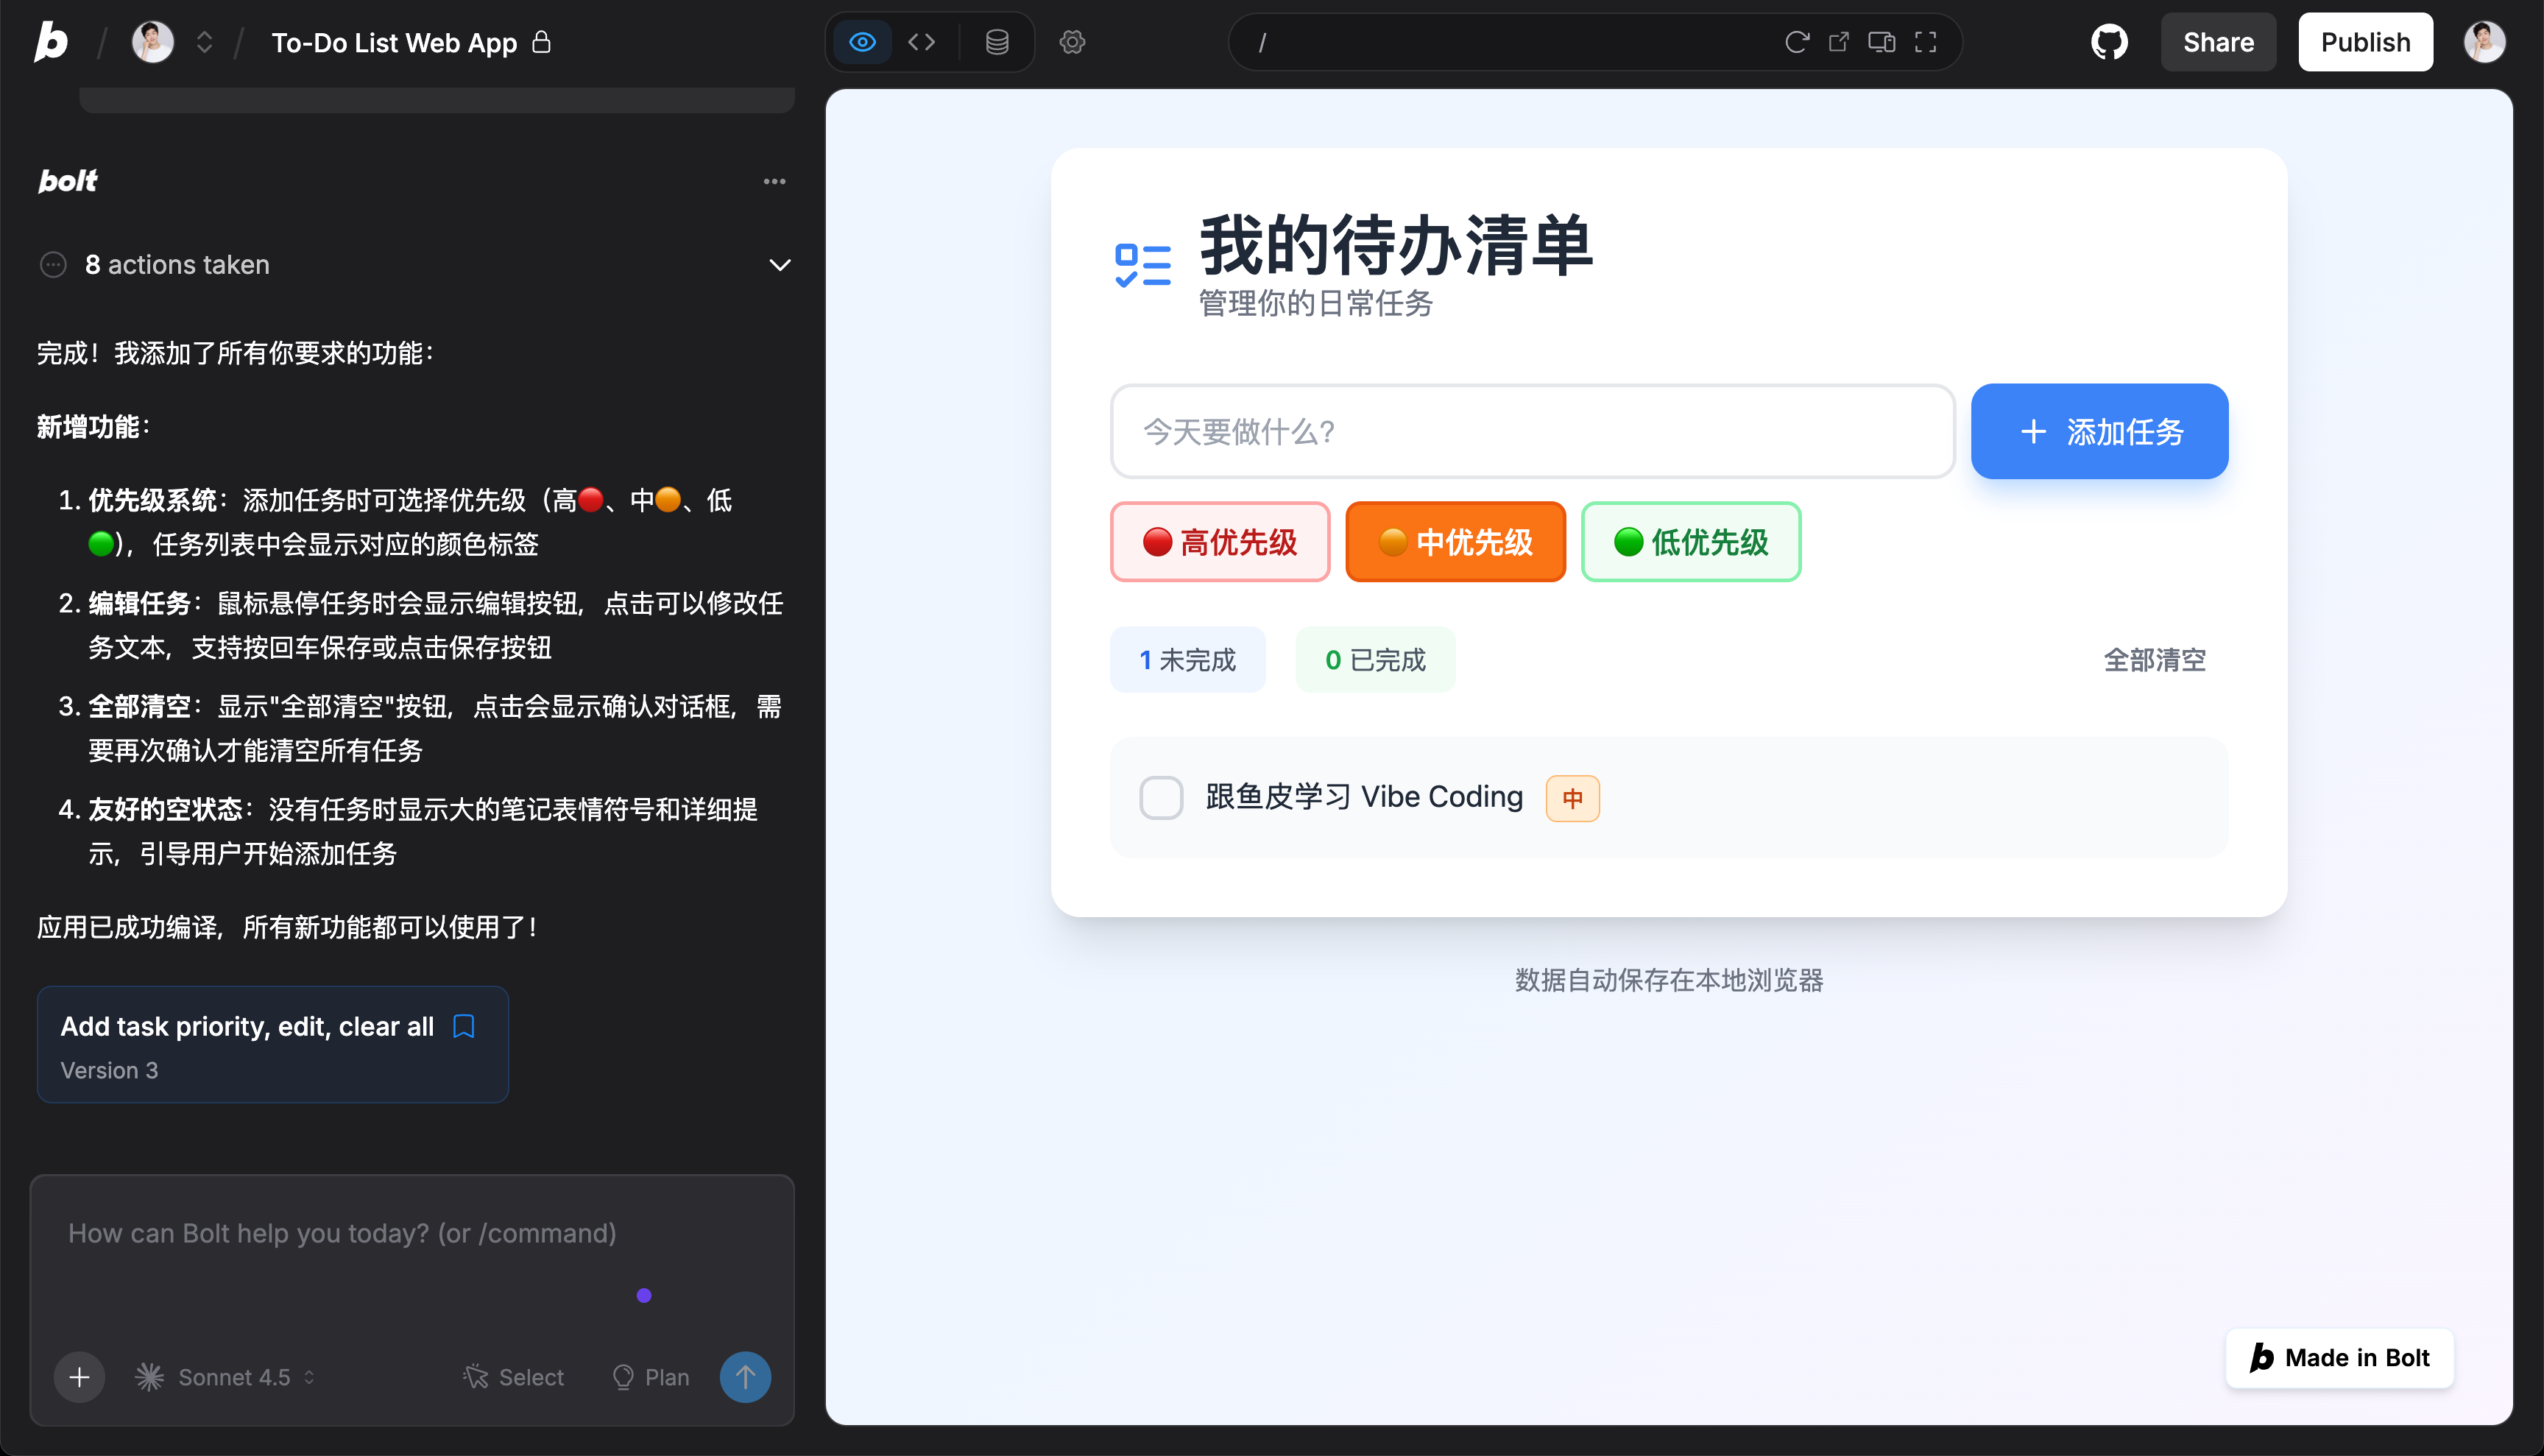The height and width of the screenshot is (1456, 2544).
Task: Click 全部清空 to clear all tasks
Action: (x=2154, y=660)
